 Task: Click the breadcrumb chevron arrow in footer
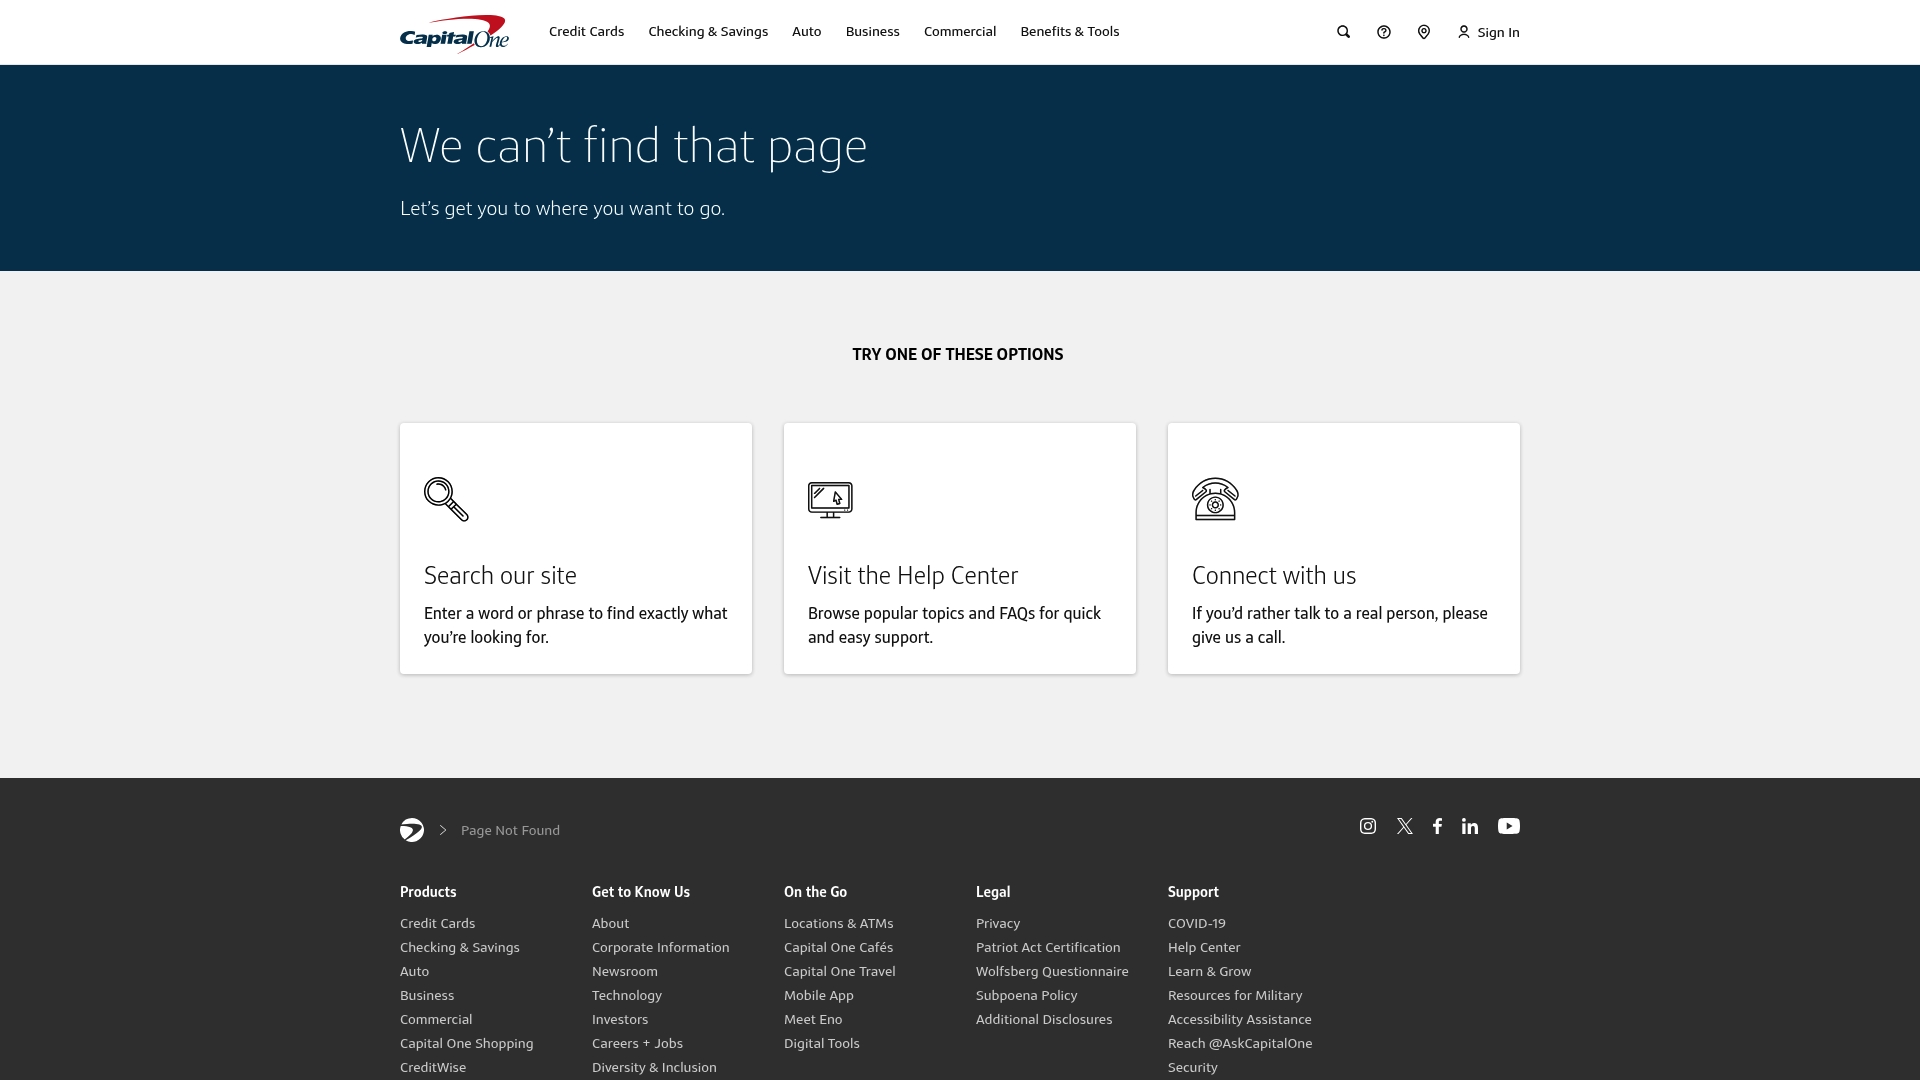click(x=443, y=830)
